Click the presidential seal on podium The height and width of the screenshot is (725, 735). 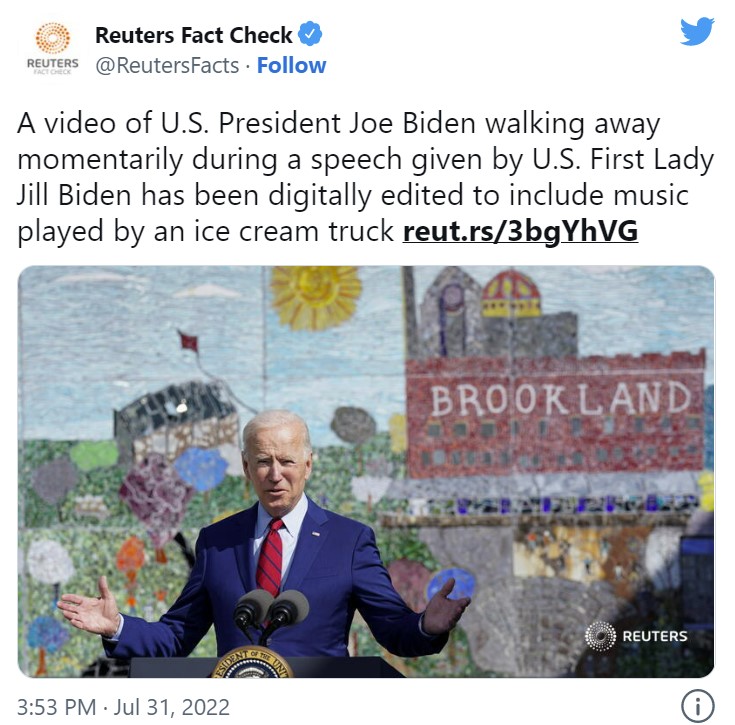click(x=253, y=662)
